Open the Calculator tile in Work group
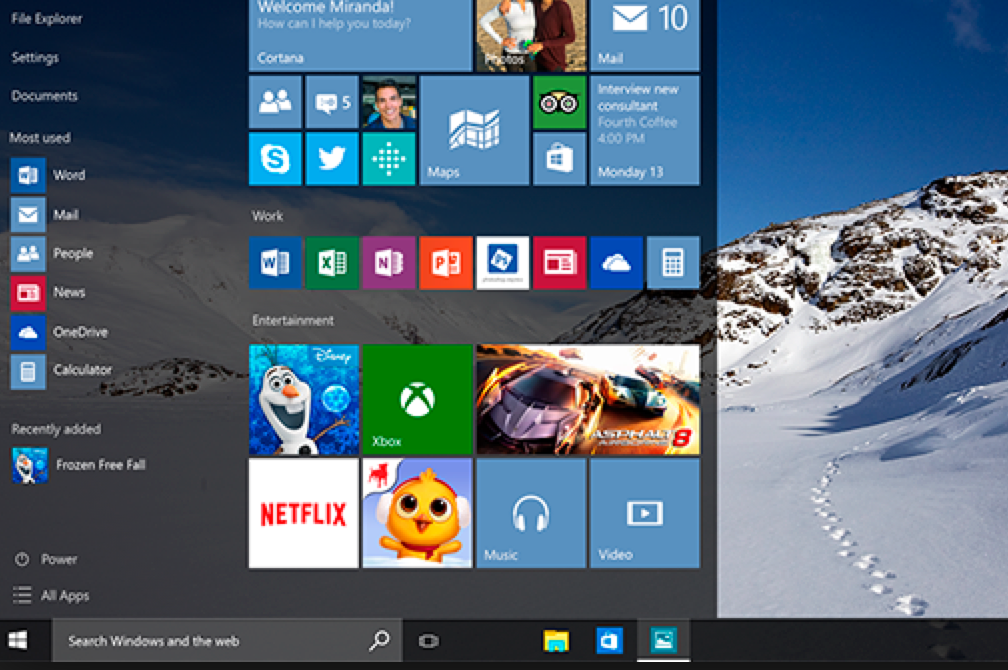1008x670 pixels. coord(673,263)
